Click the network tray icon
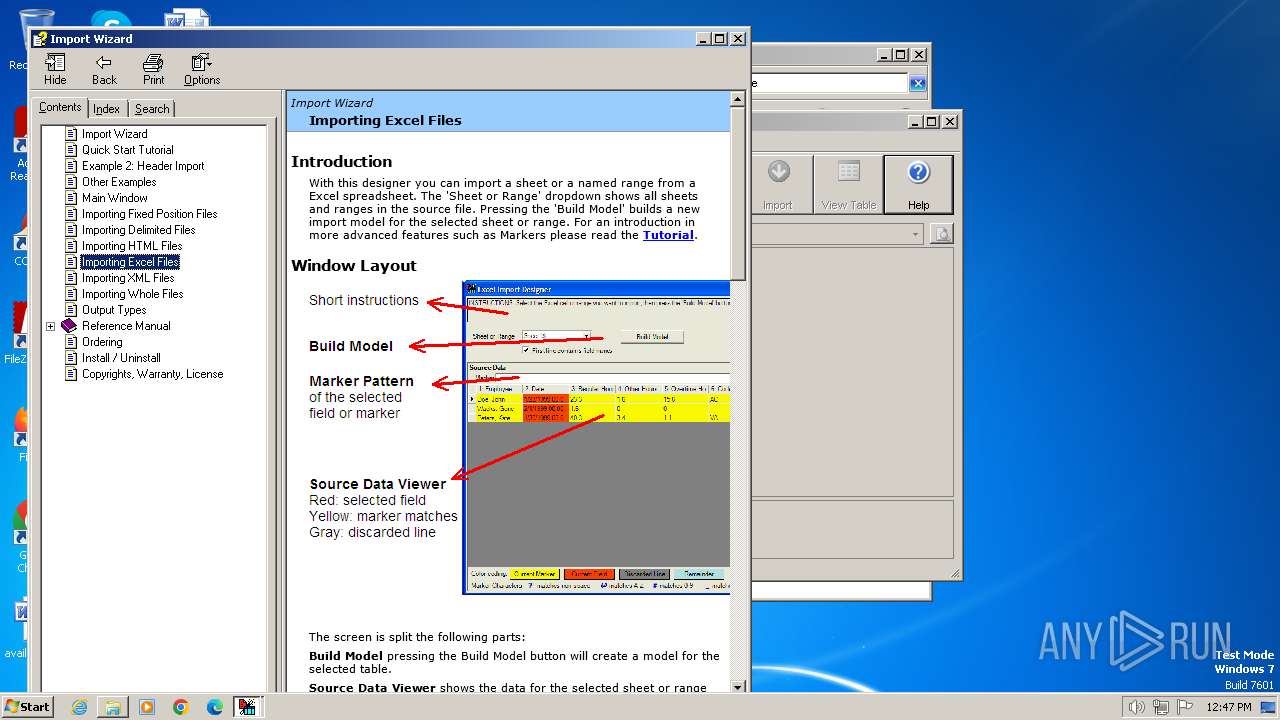 pyautogui.click(x=1159, y=707)
